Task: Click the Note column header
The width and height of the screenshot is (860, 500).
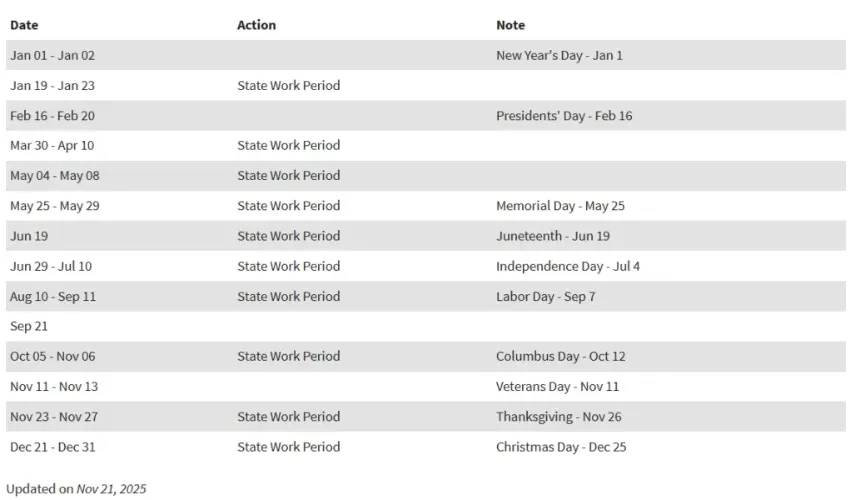Action: click(510, 25)
